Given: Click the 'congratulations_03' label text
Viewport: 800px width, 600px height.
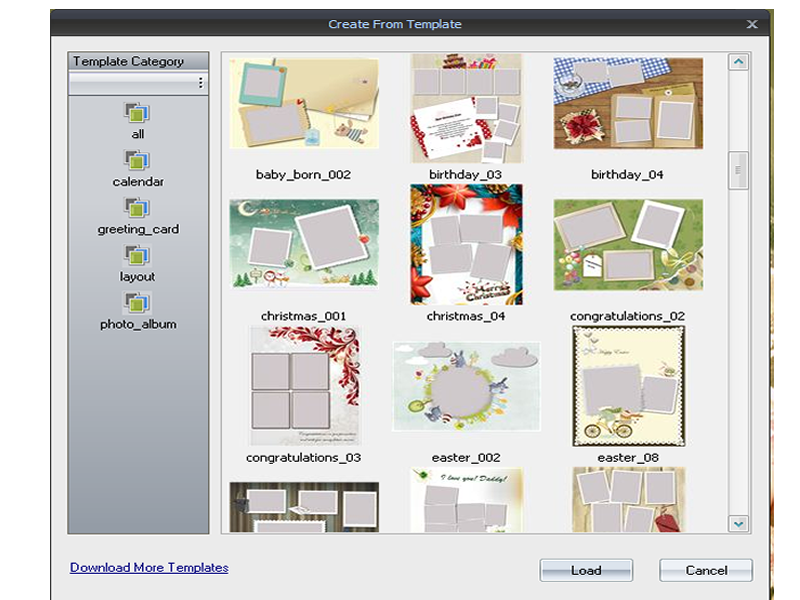Looking at the screenshot, I should tap(304, 458).
